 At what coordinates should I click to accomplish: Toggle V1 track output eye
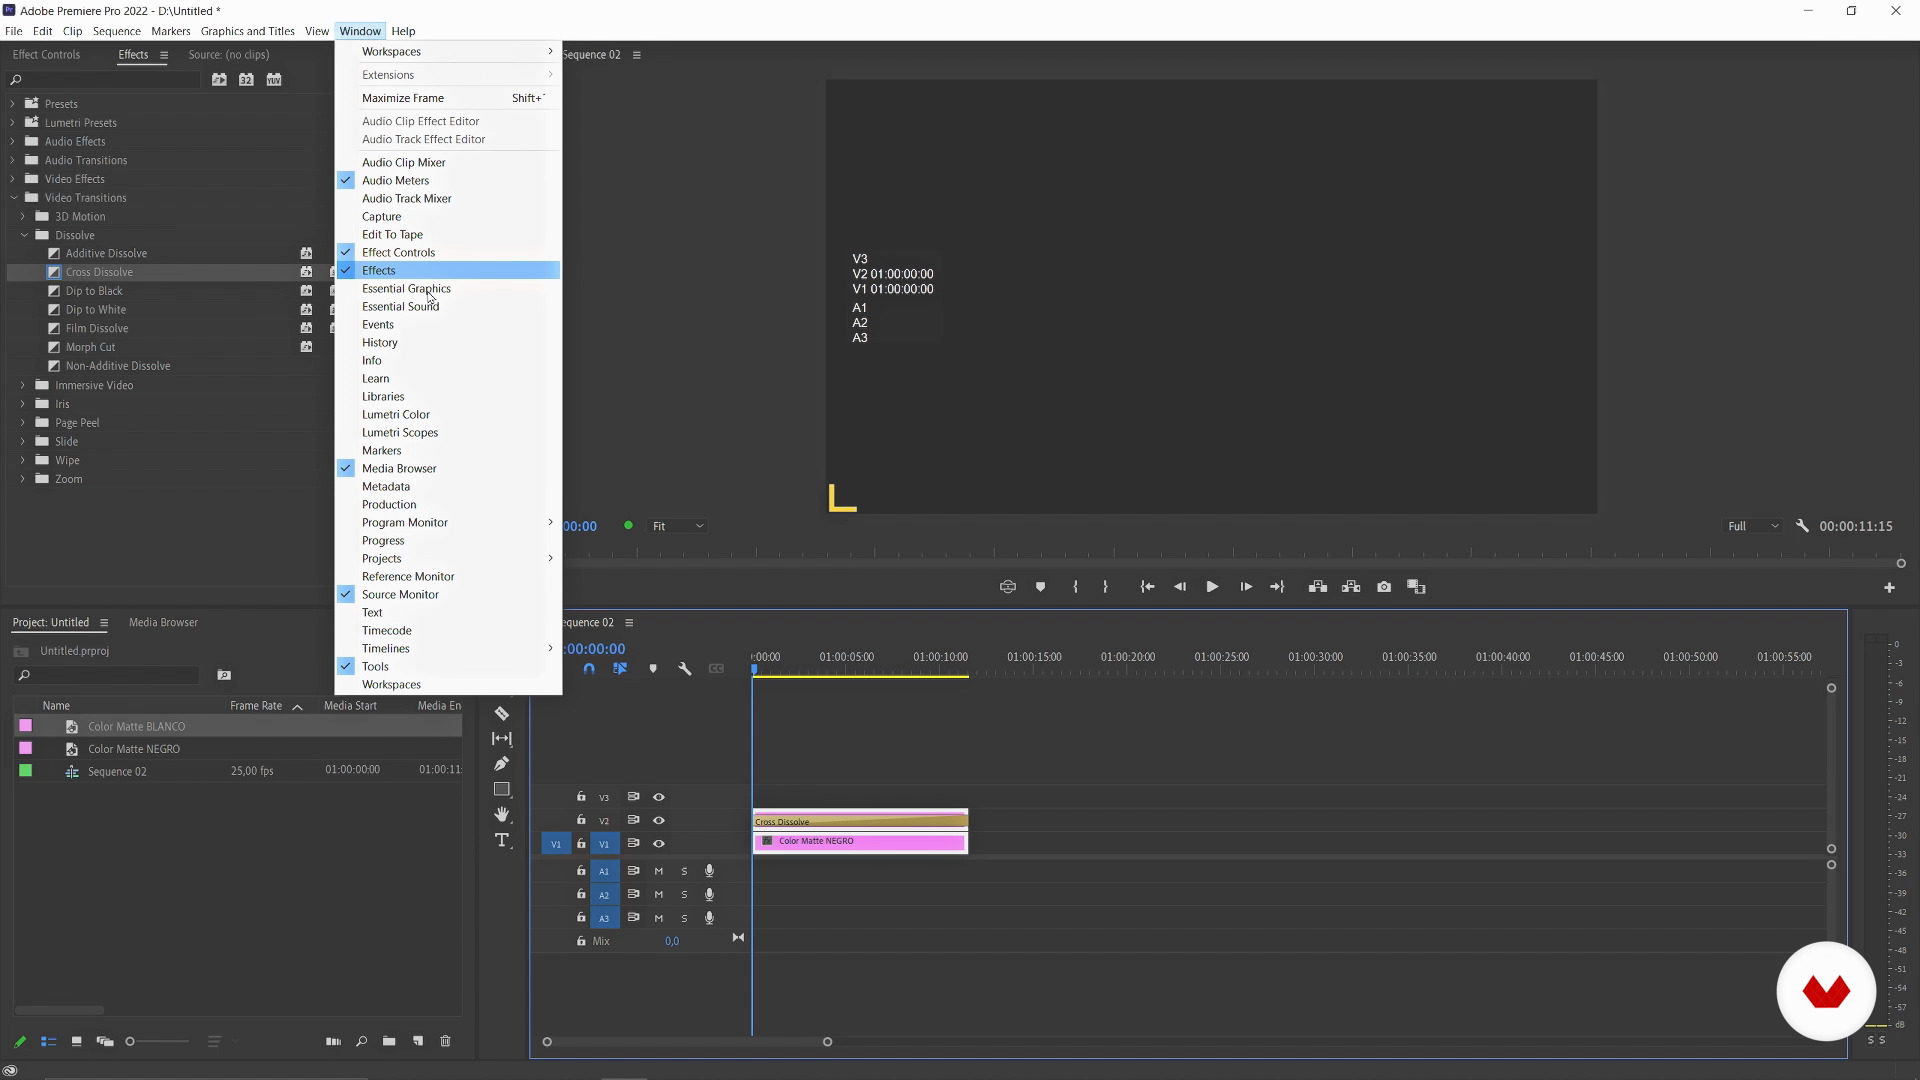pyautogui.click(x=659, y=844)
